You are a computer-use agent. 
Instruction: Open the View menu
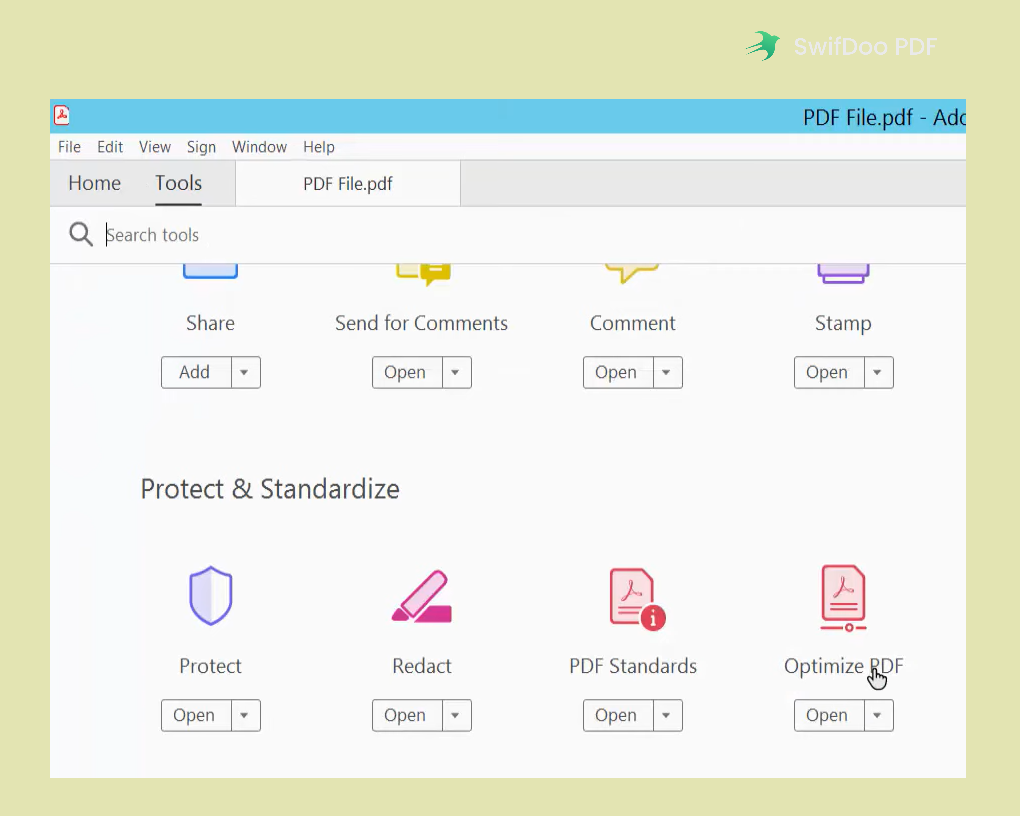tap(155, 147)
